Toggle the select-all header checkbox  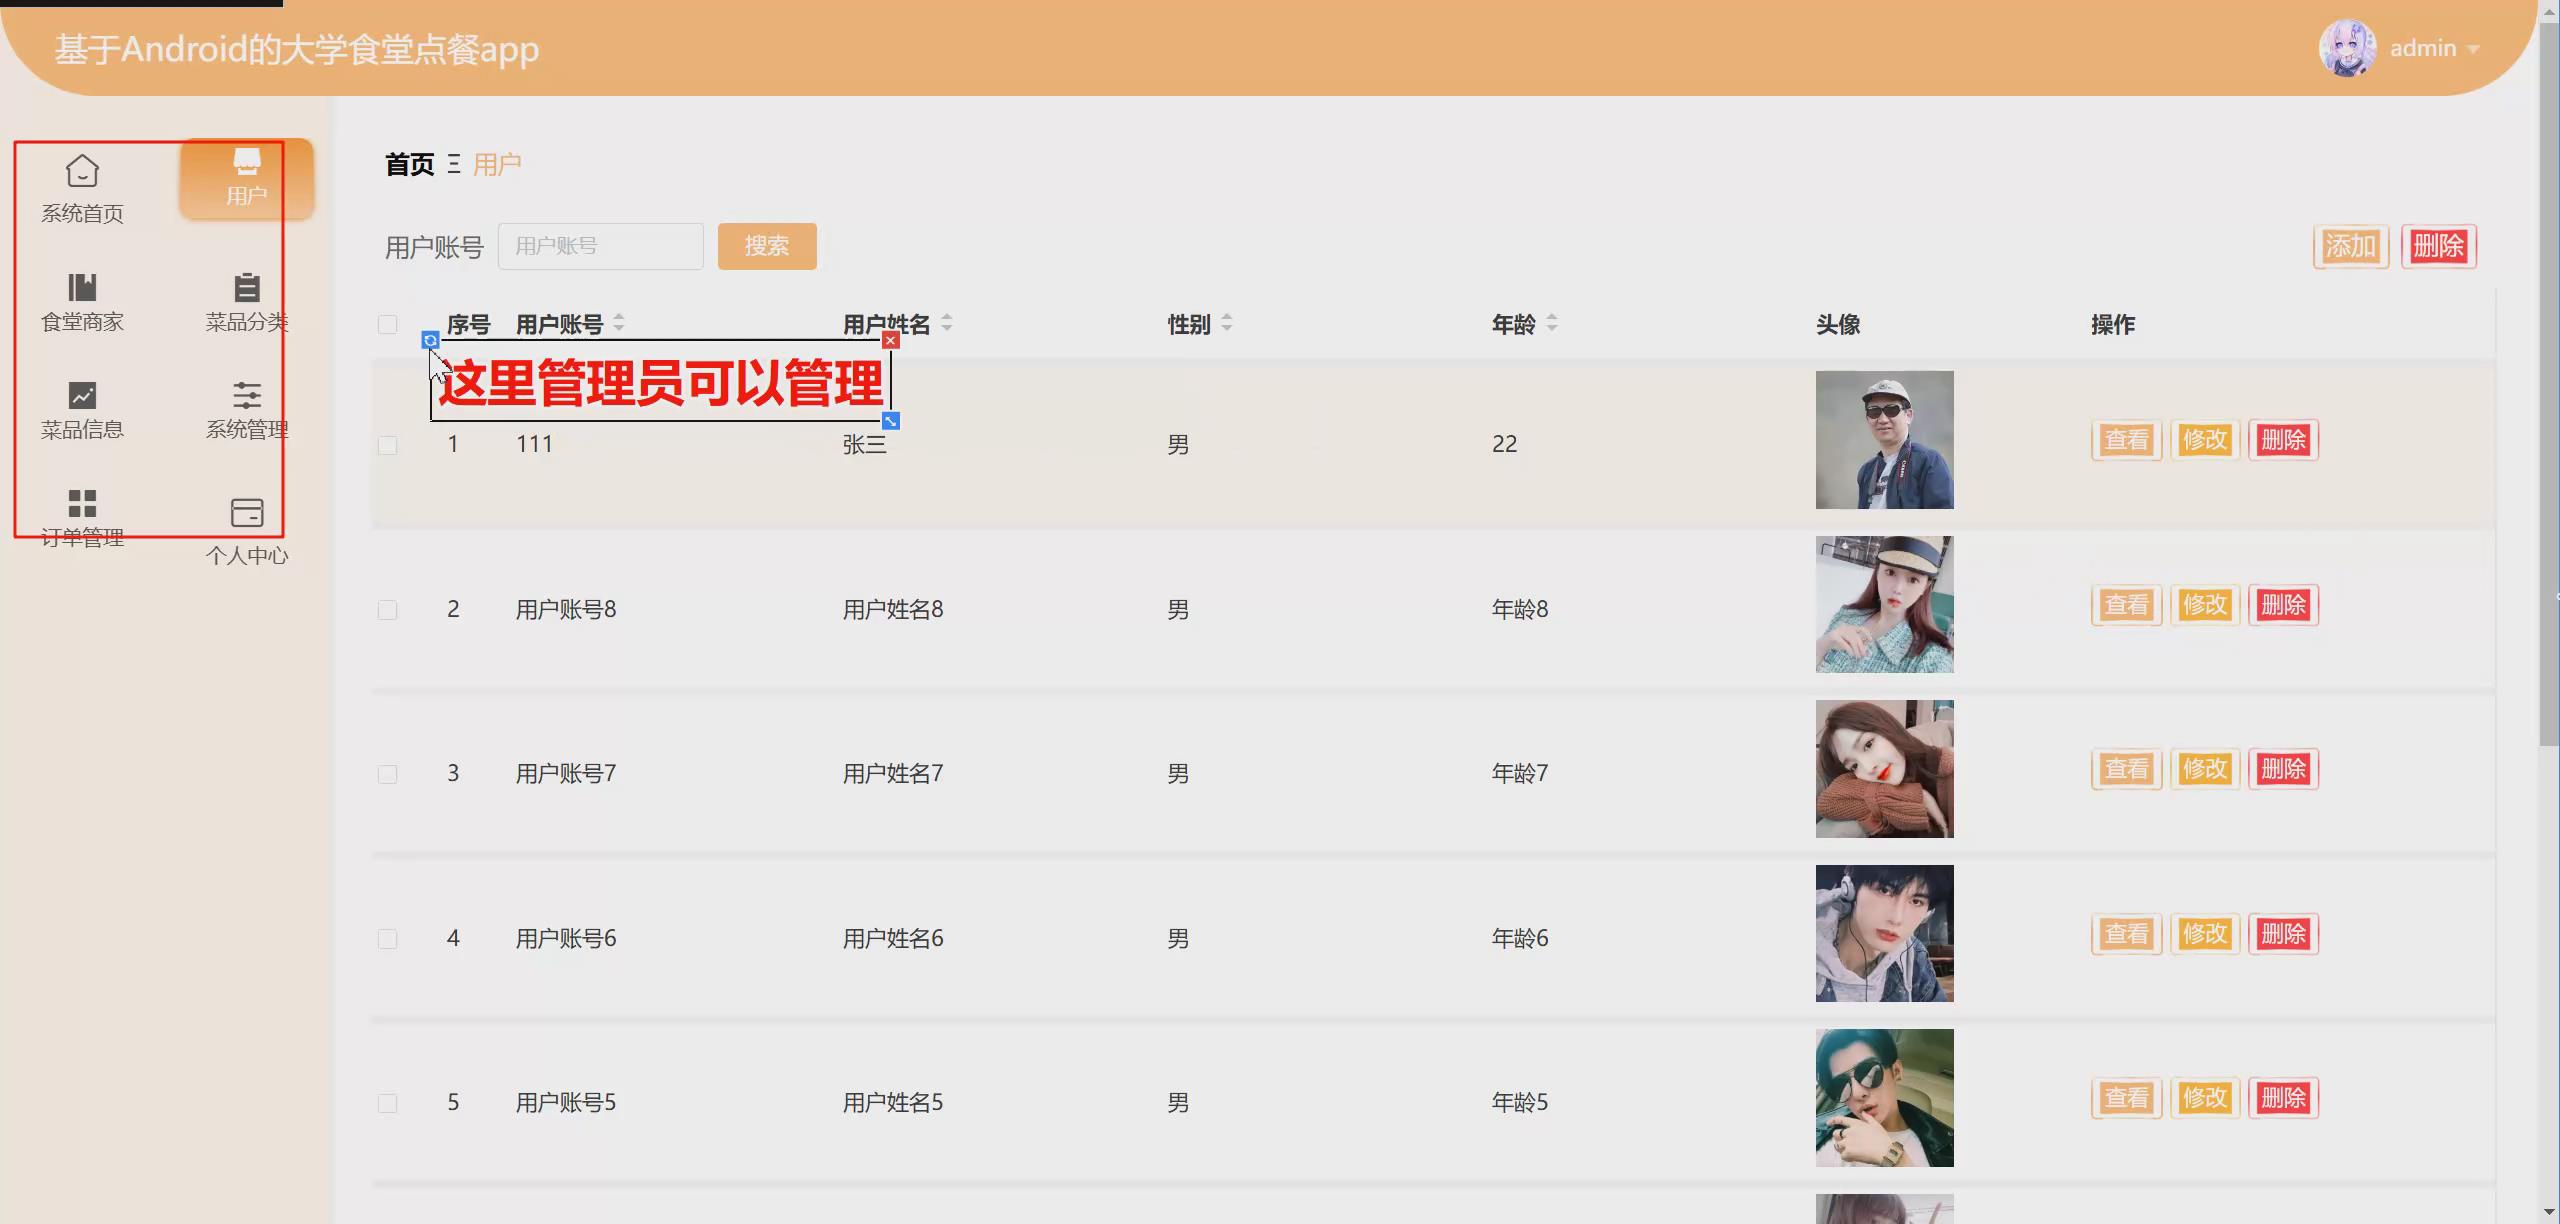coord(388,324)
